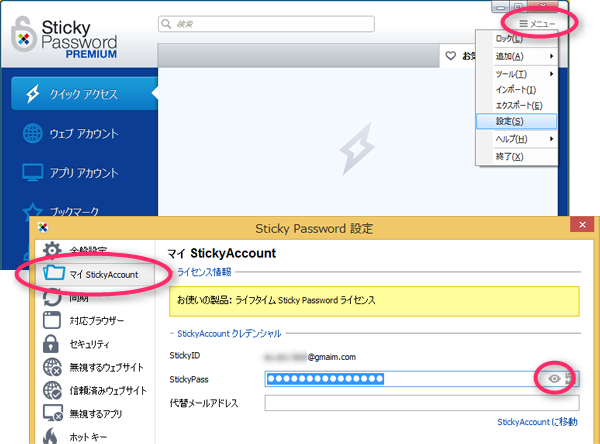This screenshot has height=444, width=600.
Task: Click the search box in main window
Action: tap(266, 24)
